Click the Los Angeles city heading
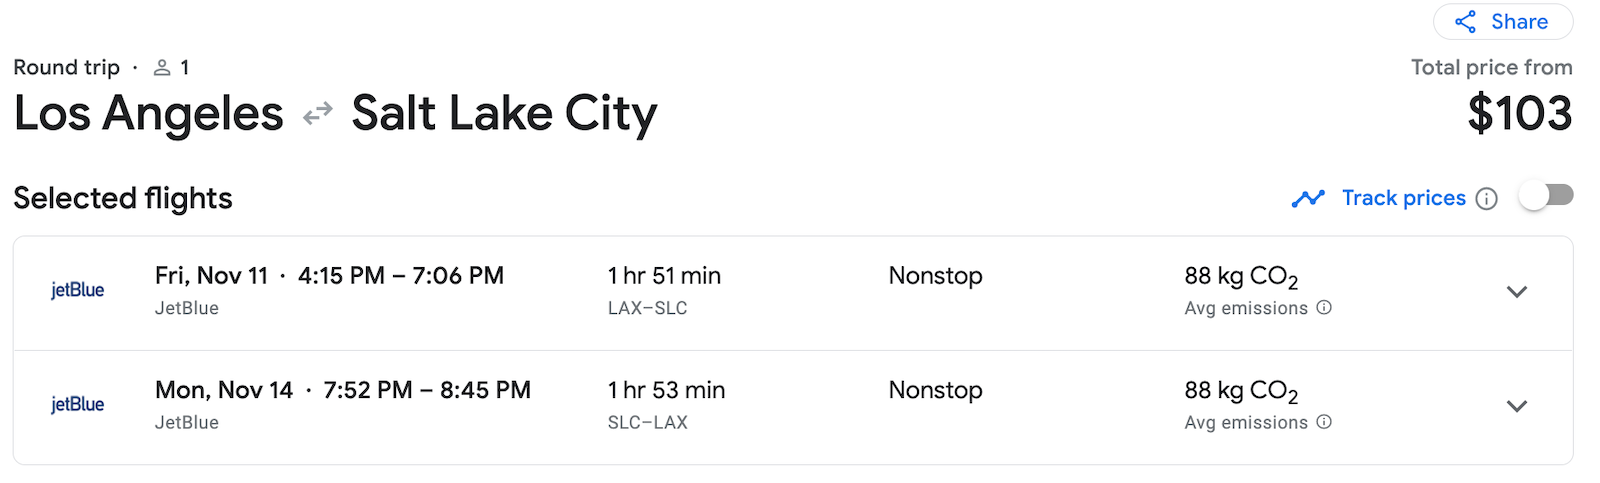Viewport: 1600px width, 483px height. [x=149, y=113]
